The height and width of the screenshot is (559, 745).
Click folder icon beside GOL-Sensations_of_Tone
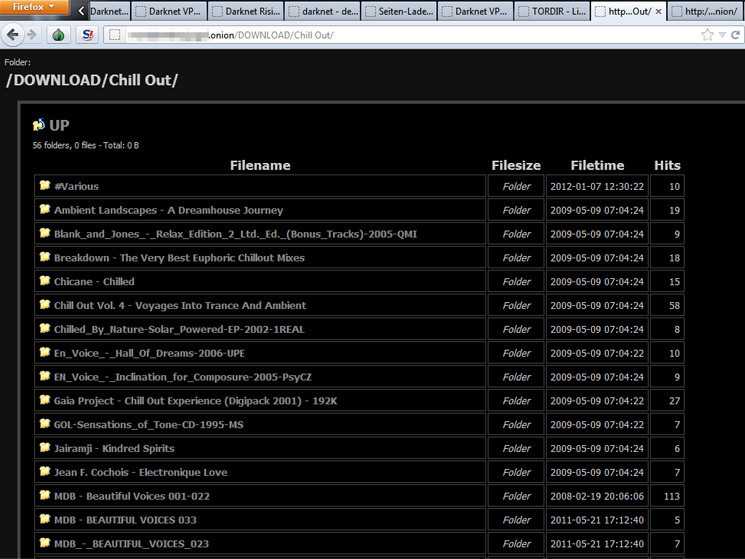pos(45,424)
